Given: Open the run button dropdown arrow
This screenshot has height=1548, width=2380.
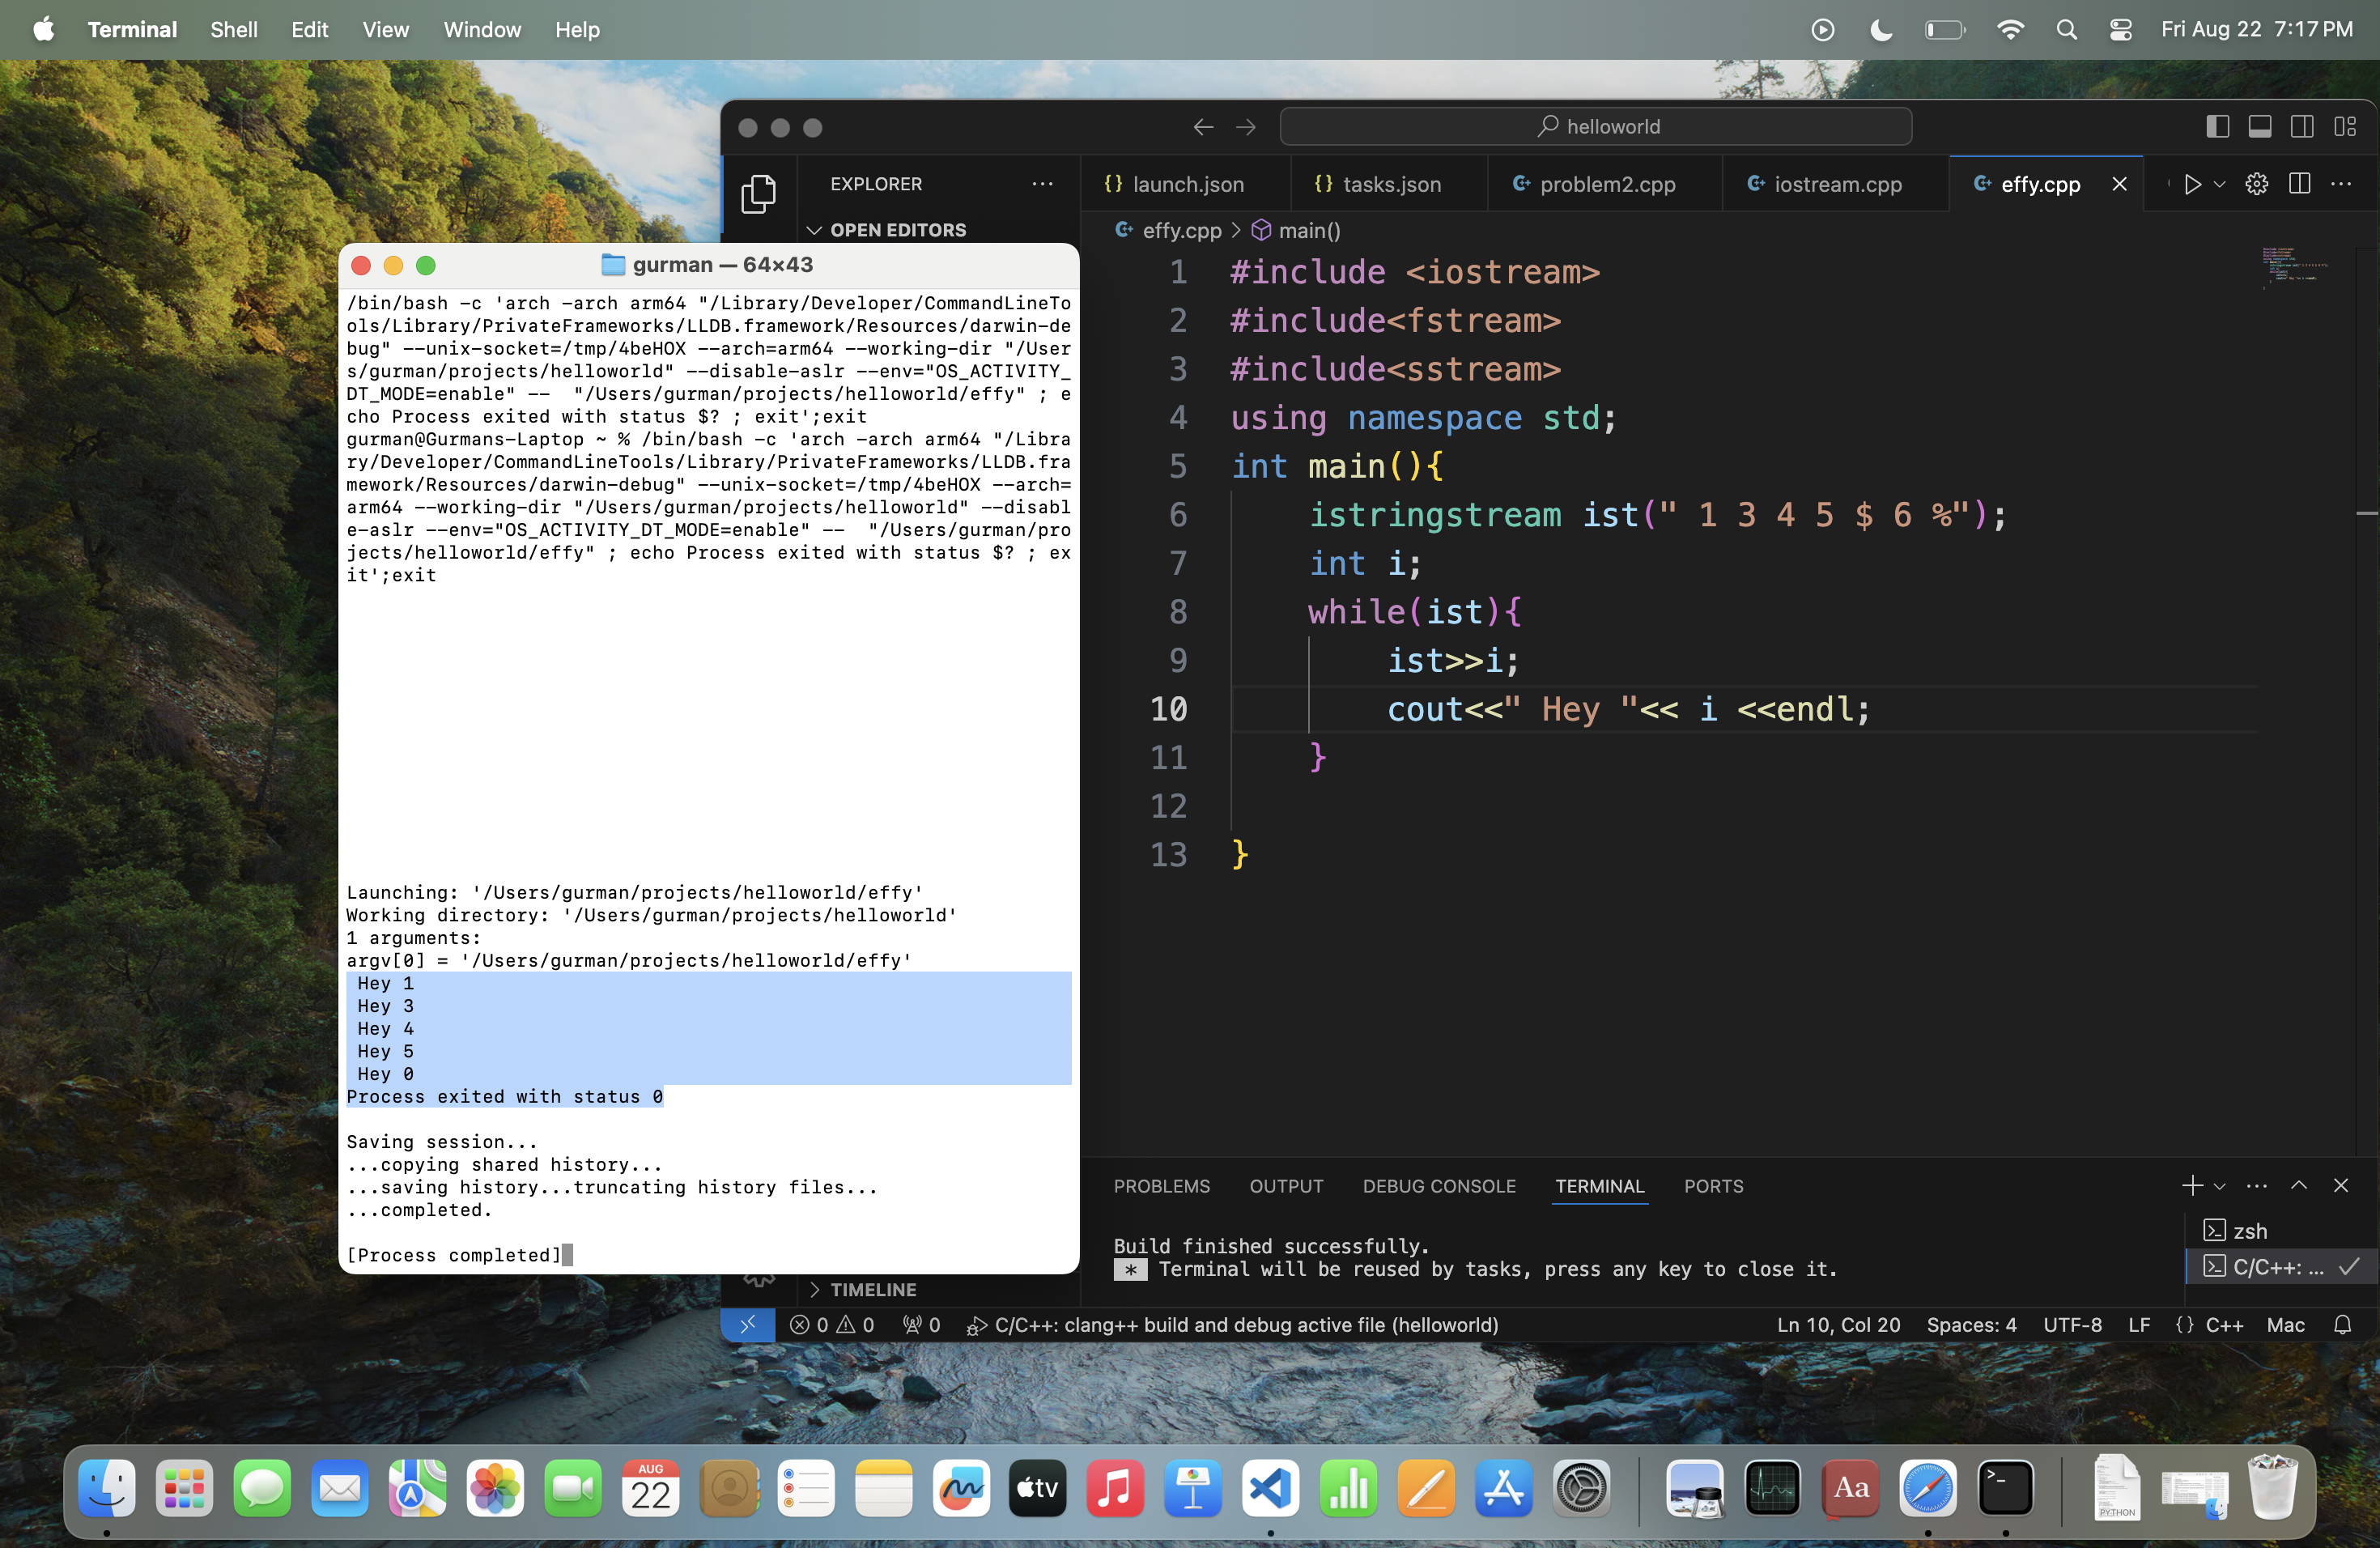Looking at the screenshot, I should 2220,184.
